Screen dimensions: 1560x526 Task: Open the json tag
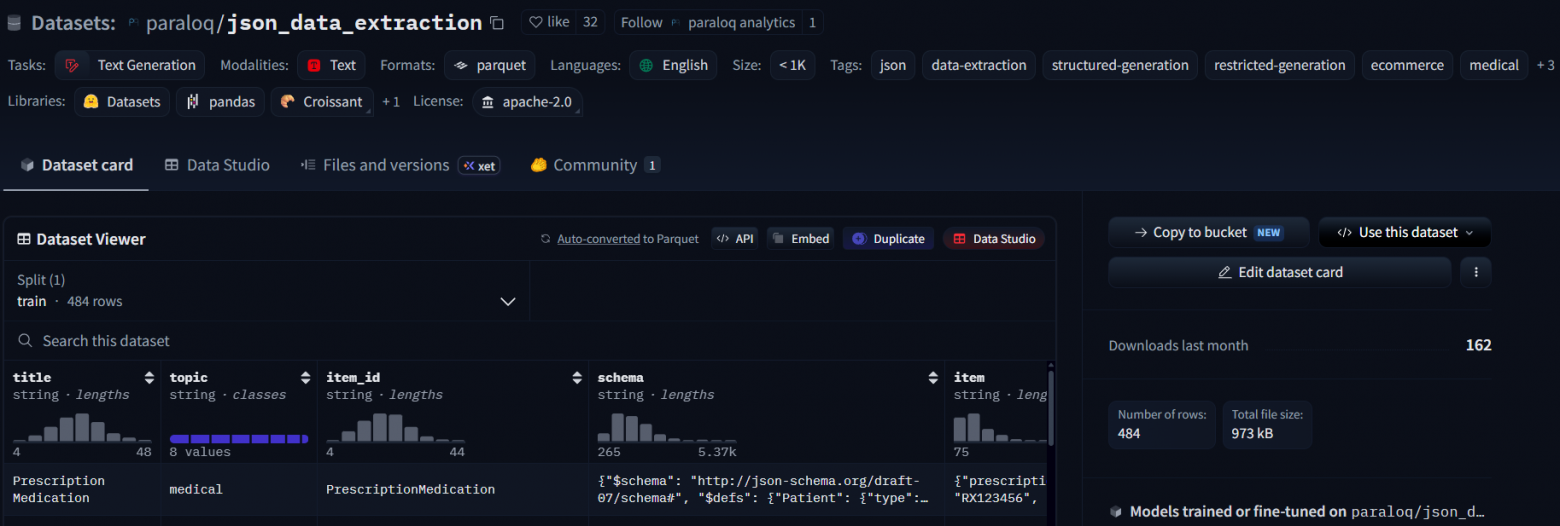click(893, 65)
